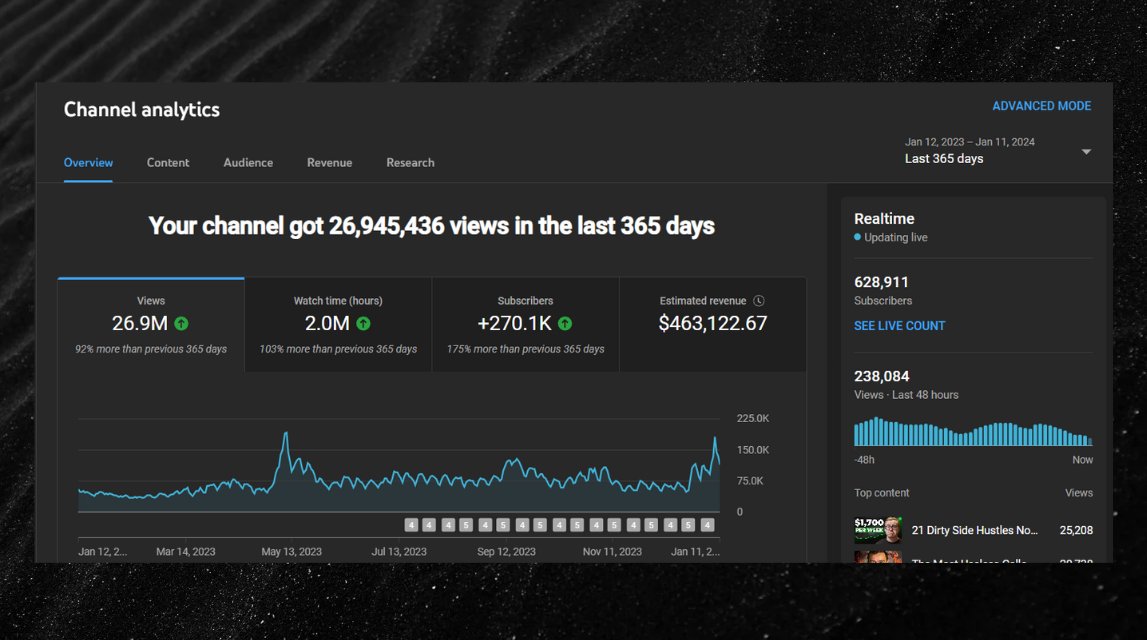Click the clock icon next to Estimated revenue
The height and width of the screenshot is (640, 1147).
(x=759, y=301)
